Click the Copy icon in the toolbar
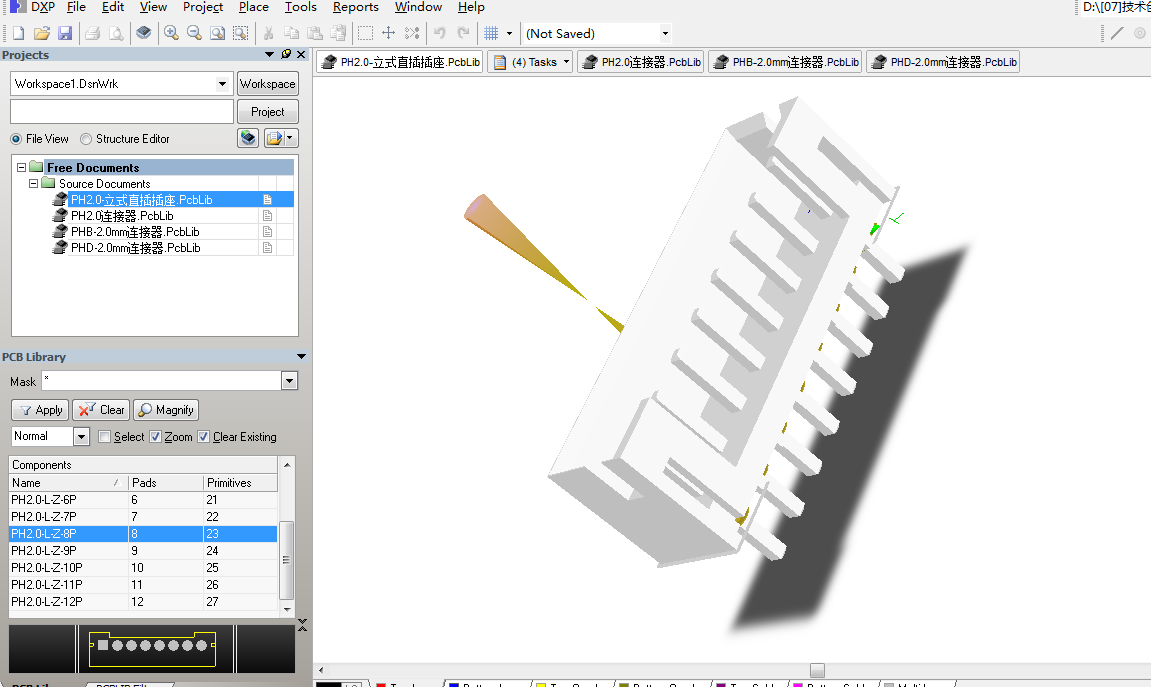This screenshot has height=687, width=1151. coord(291,33)
